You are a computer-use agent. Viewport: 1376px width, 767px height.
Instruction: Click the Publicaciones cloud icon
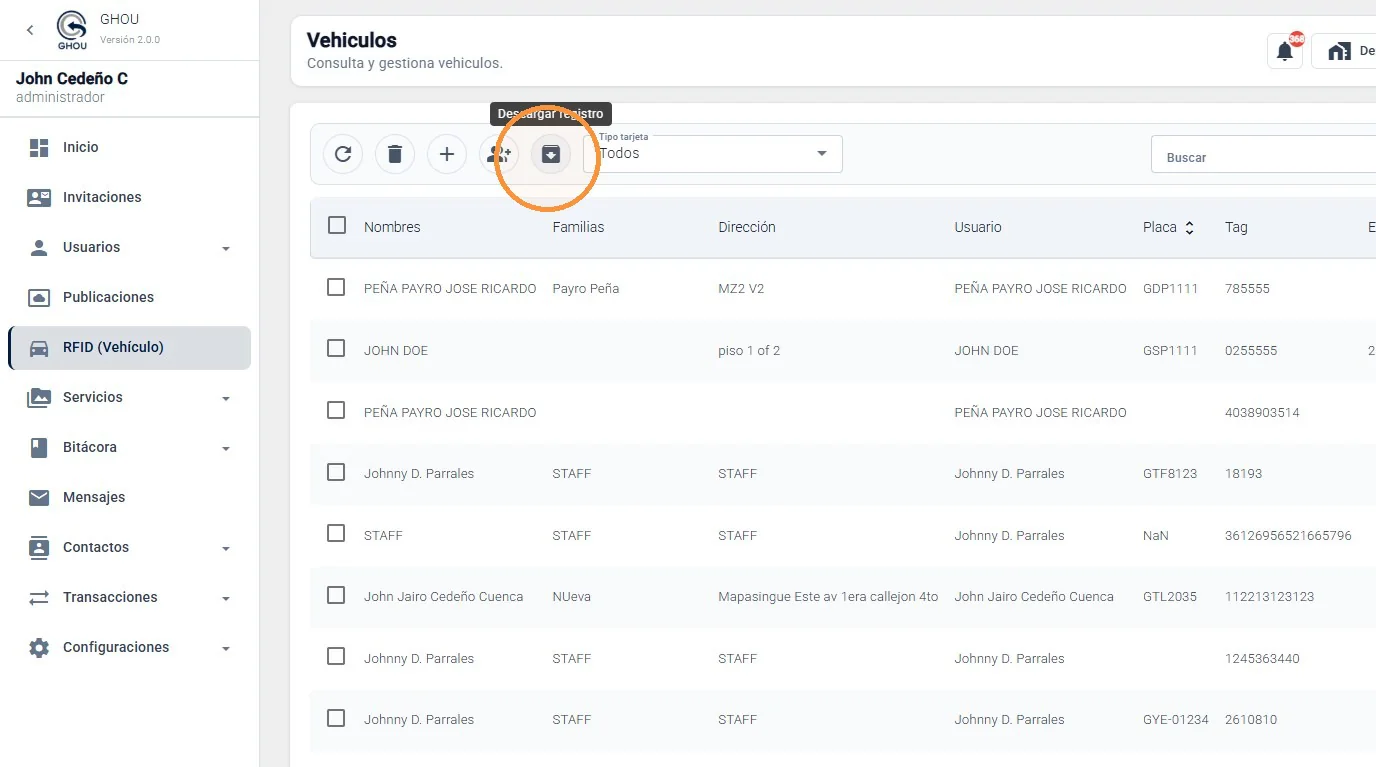point(39,297)
